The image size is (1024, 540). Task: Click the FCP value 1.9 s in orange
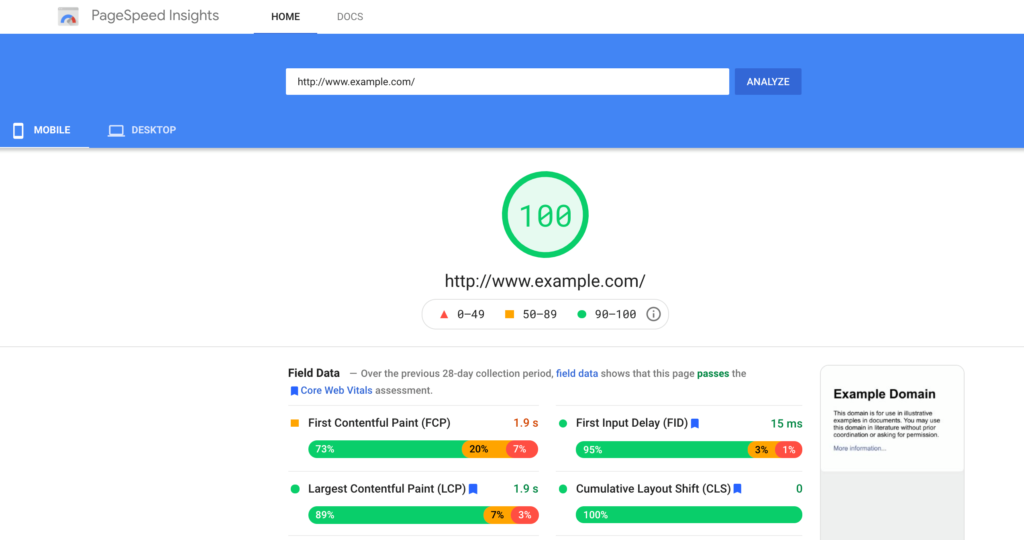click(x=526, y=423)
